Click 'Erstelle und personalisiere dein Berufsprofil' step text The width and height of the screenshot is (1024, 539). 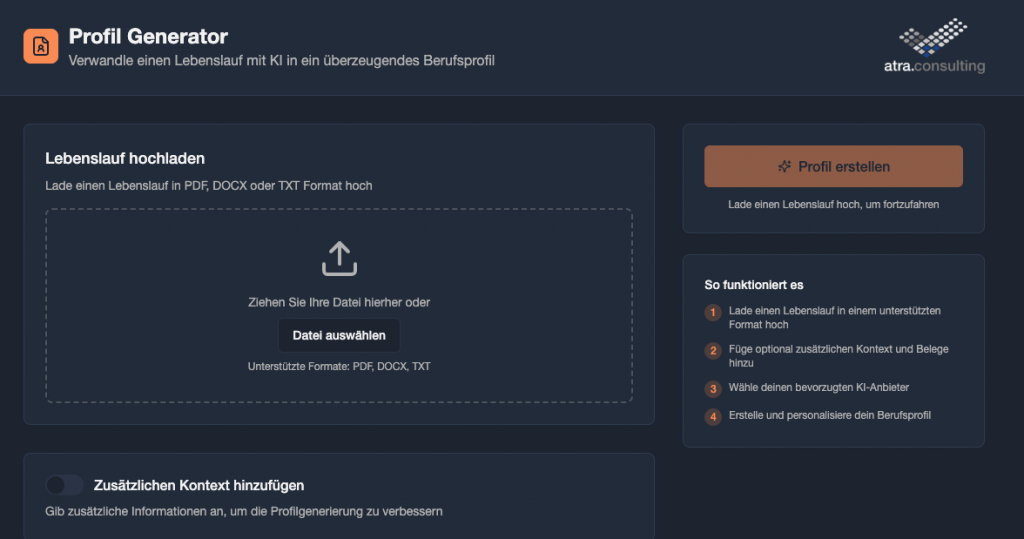click(x=830, y=415)
